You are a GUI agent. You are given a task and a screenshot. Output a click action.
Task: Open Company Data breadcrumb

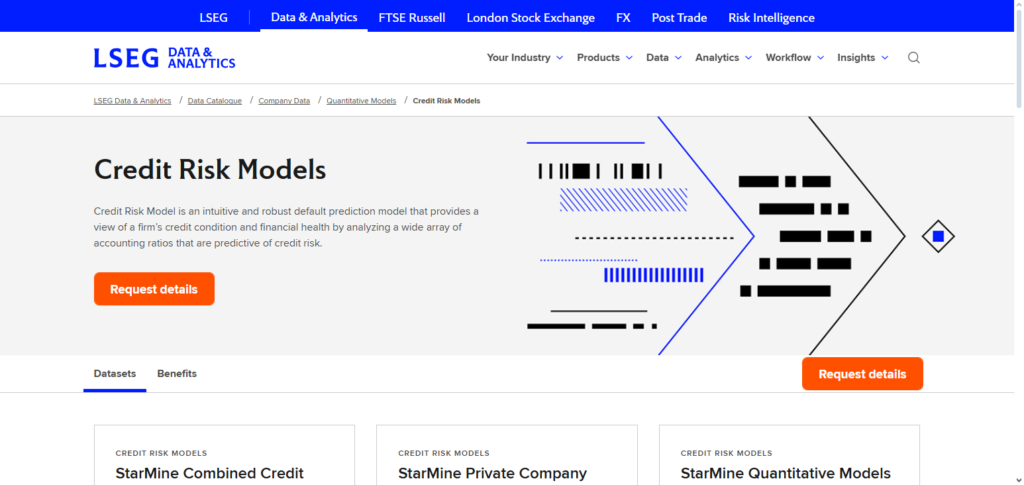[x=284, y=101]
